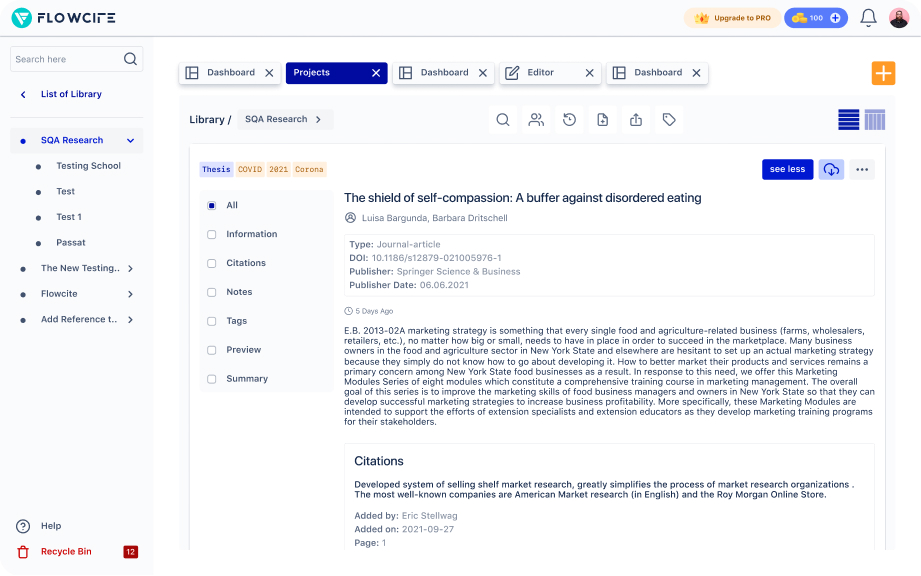
Task: Click the Search here input field
Action: [x=66, y=60]
